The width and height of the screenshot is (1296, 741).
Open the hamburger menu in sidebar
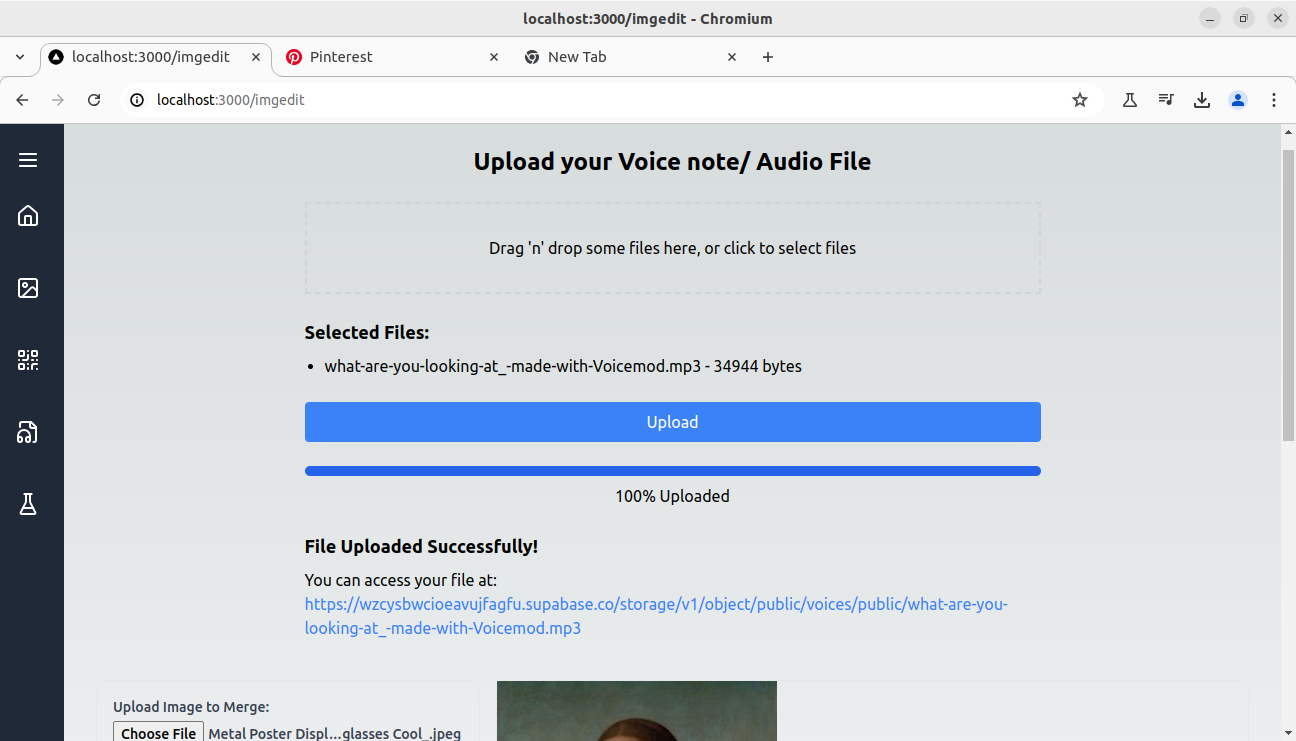[28, 160]
